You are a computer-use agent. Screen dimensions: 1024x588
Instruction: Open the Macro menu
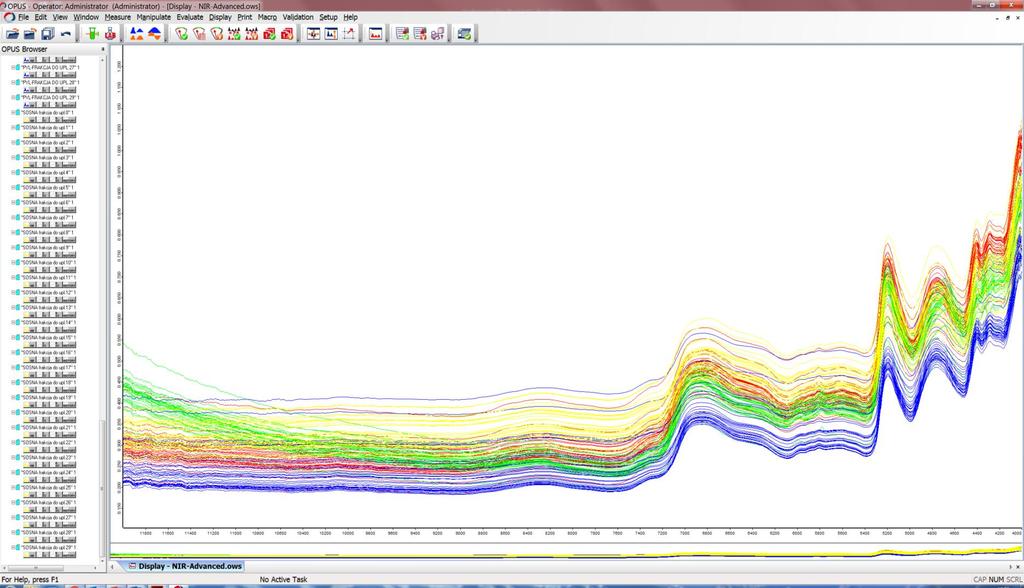pos(267,17)
